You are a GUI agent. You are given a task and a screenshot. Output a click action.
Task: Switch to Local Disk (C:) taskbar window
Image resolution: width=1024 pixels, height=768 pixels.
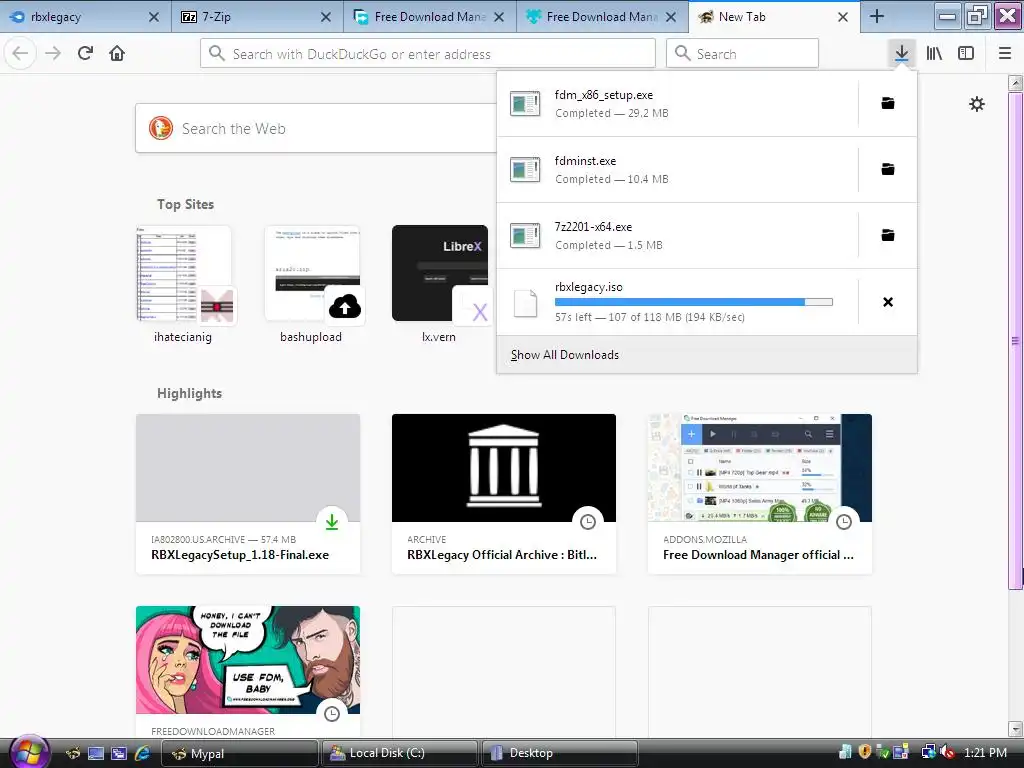[398, 754]
